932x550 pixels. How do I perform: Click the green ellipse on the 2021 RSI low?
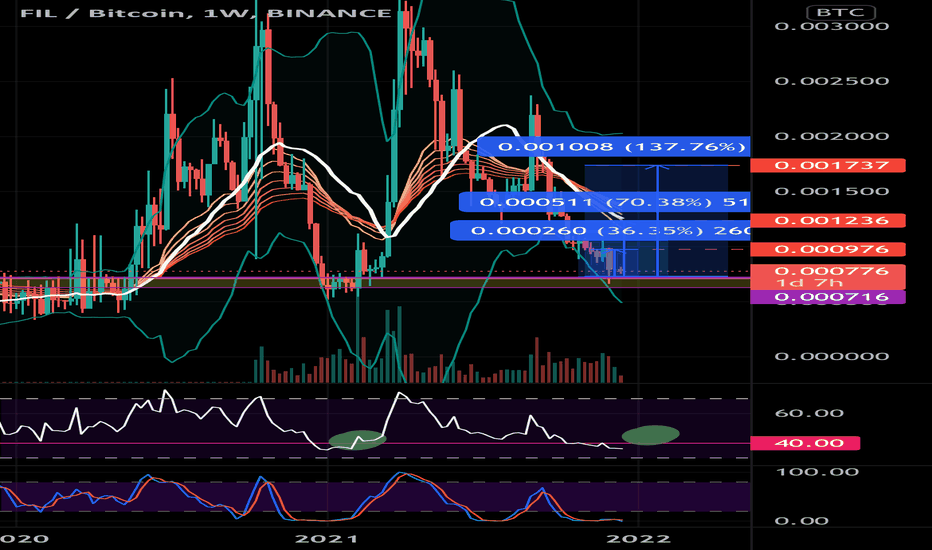pyautogui.click(x=357, y=440)
